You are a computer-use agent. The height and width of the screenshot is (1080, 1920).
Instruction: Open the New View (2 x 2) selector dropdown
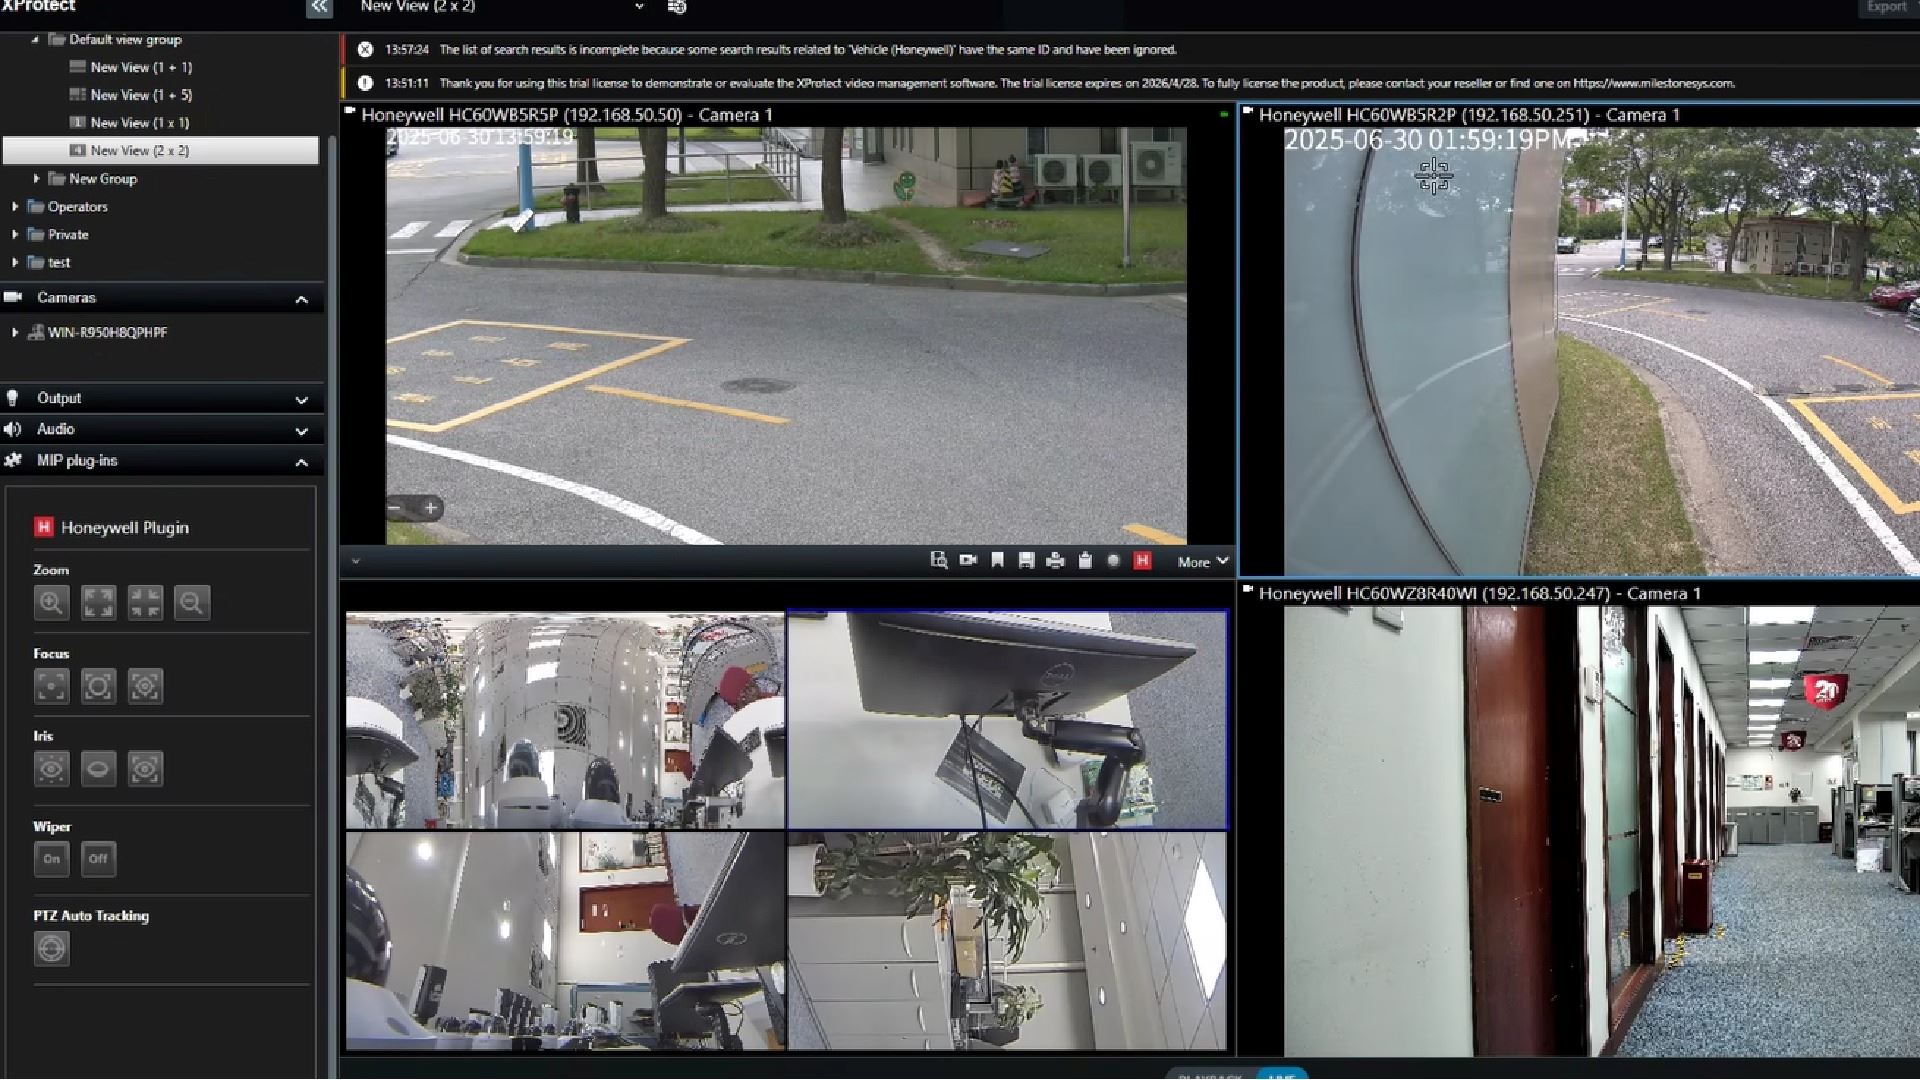click(639, 7)
